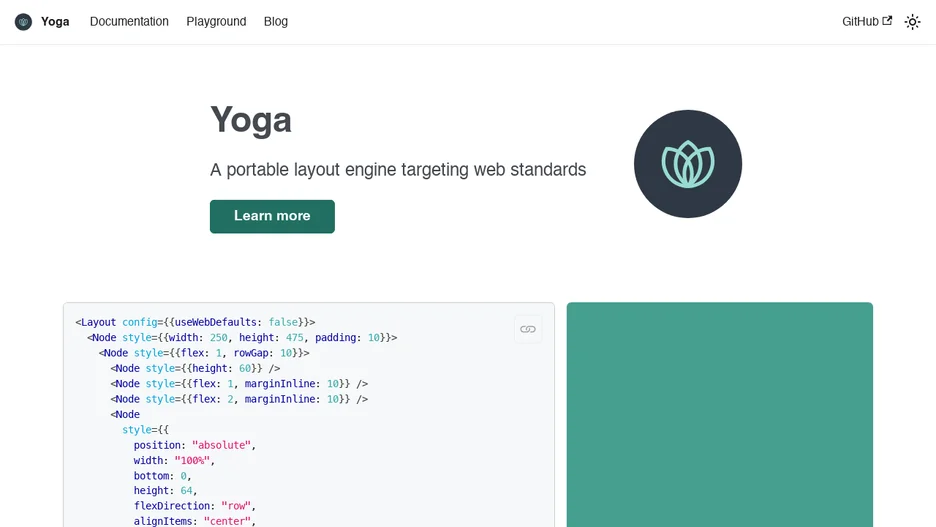Click the Yoga logo icon in navbar
Image resolution: width=936 pixels, height=527 pixels.
(23, 22)
